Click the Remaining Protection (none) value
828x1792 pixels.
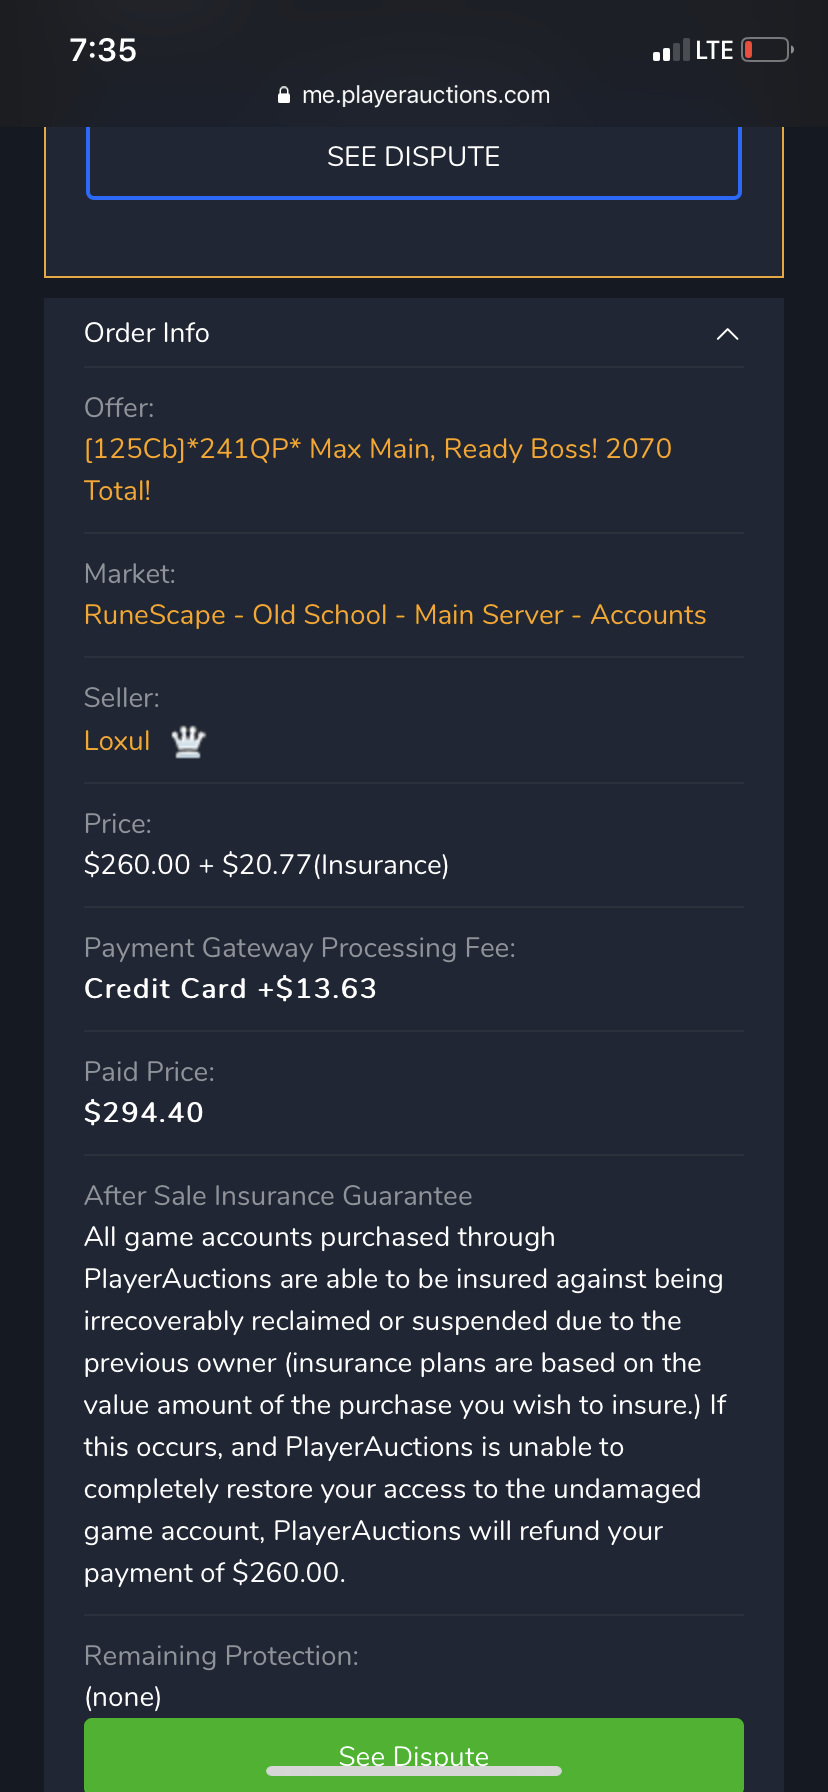point(123,1697)
